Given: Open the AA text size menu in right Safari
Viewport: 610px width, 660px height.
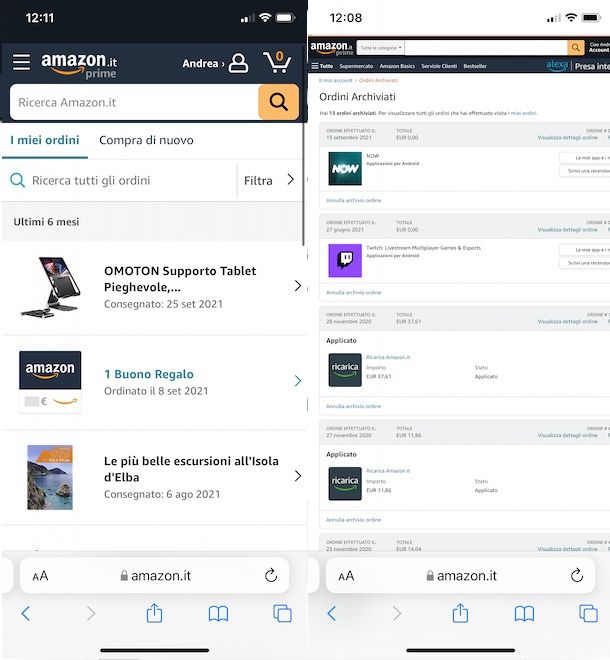Looking at the screenshot, I should click(x=346, y=576).
